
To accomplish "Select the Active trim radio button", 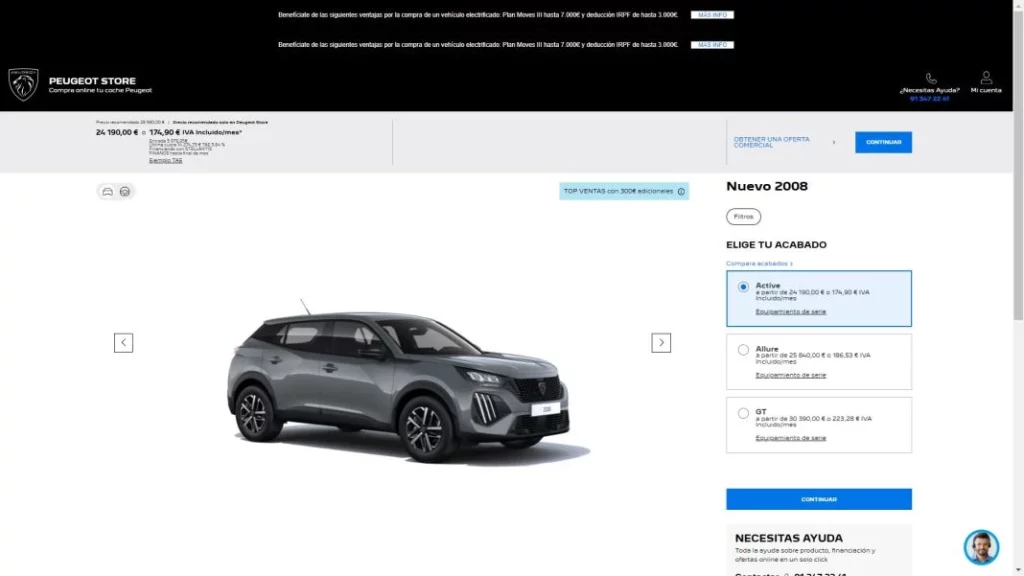I will (743, 287).
